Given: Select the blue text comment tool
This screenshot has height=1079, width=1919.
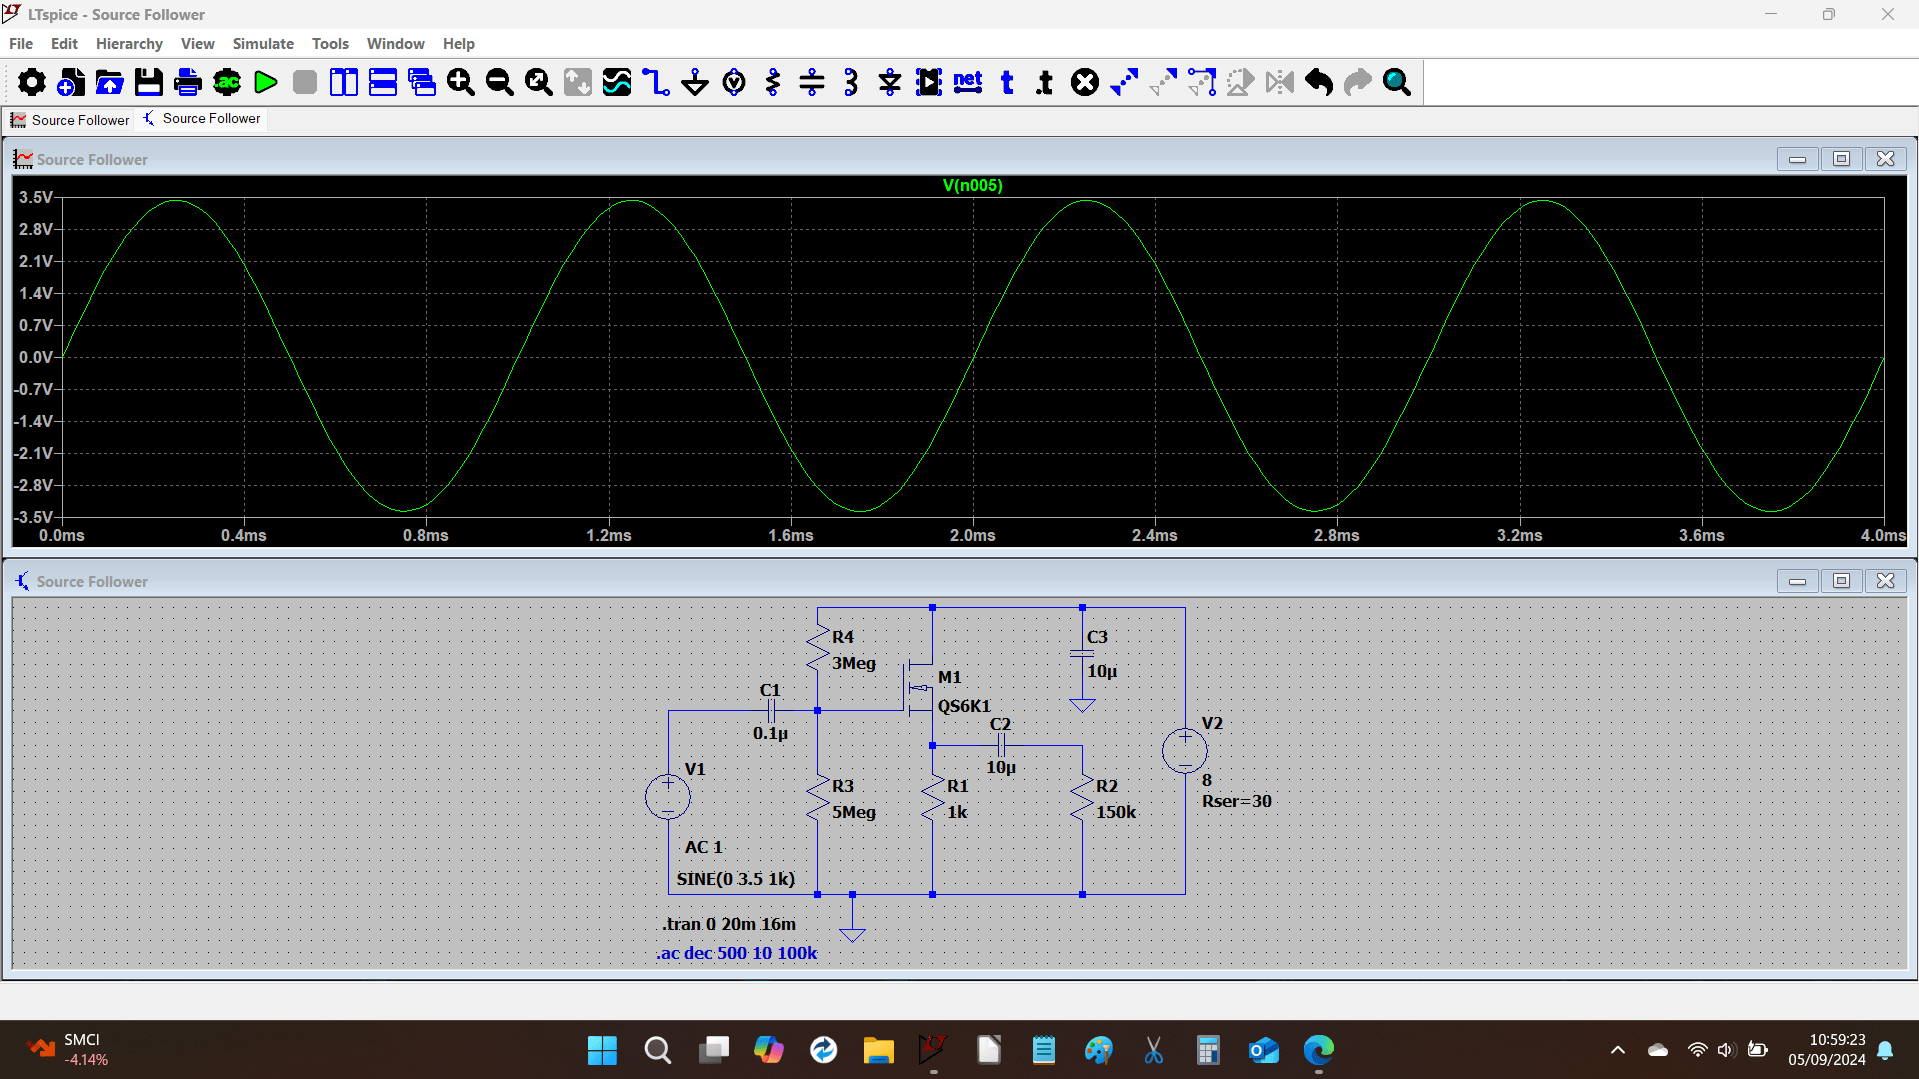Looking at the screenshot, I should pos(1007,82).
